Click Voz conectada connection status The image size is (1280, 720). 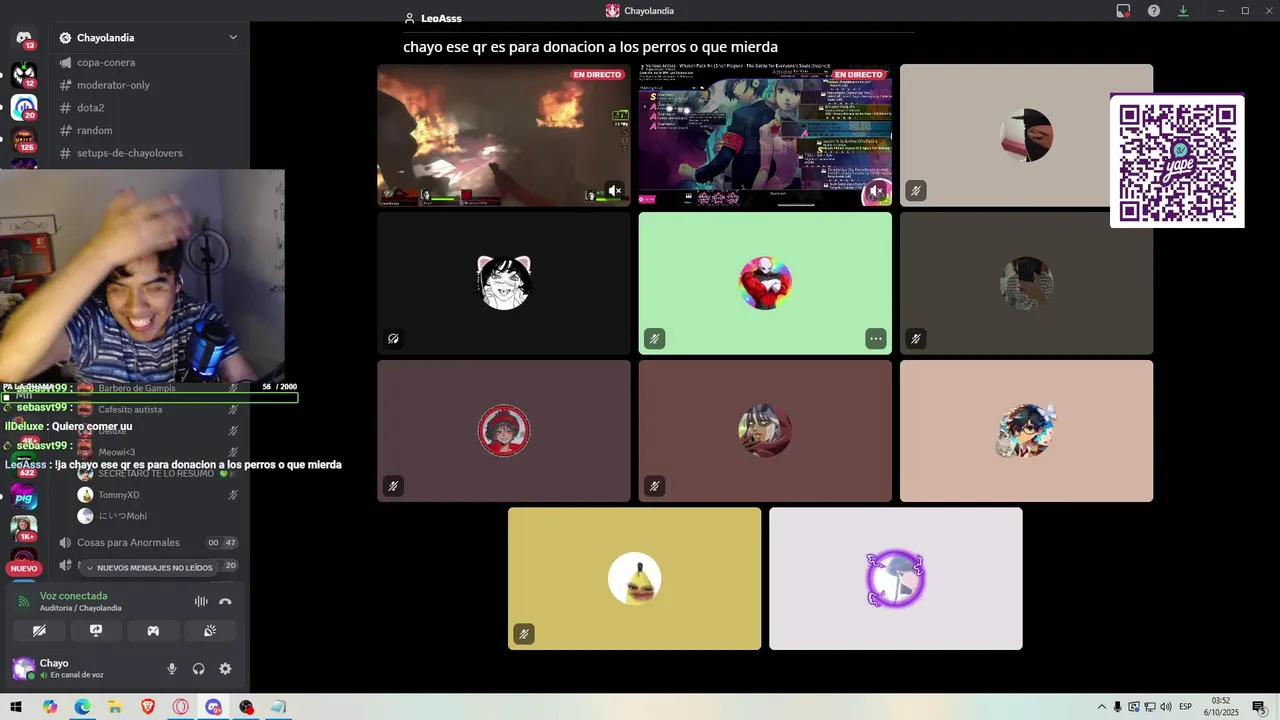click(73, 596)
